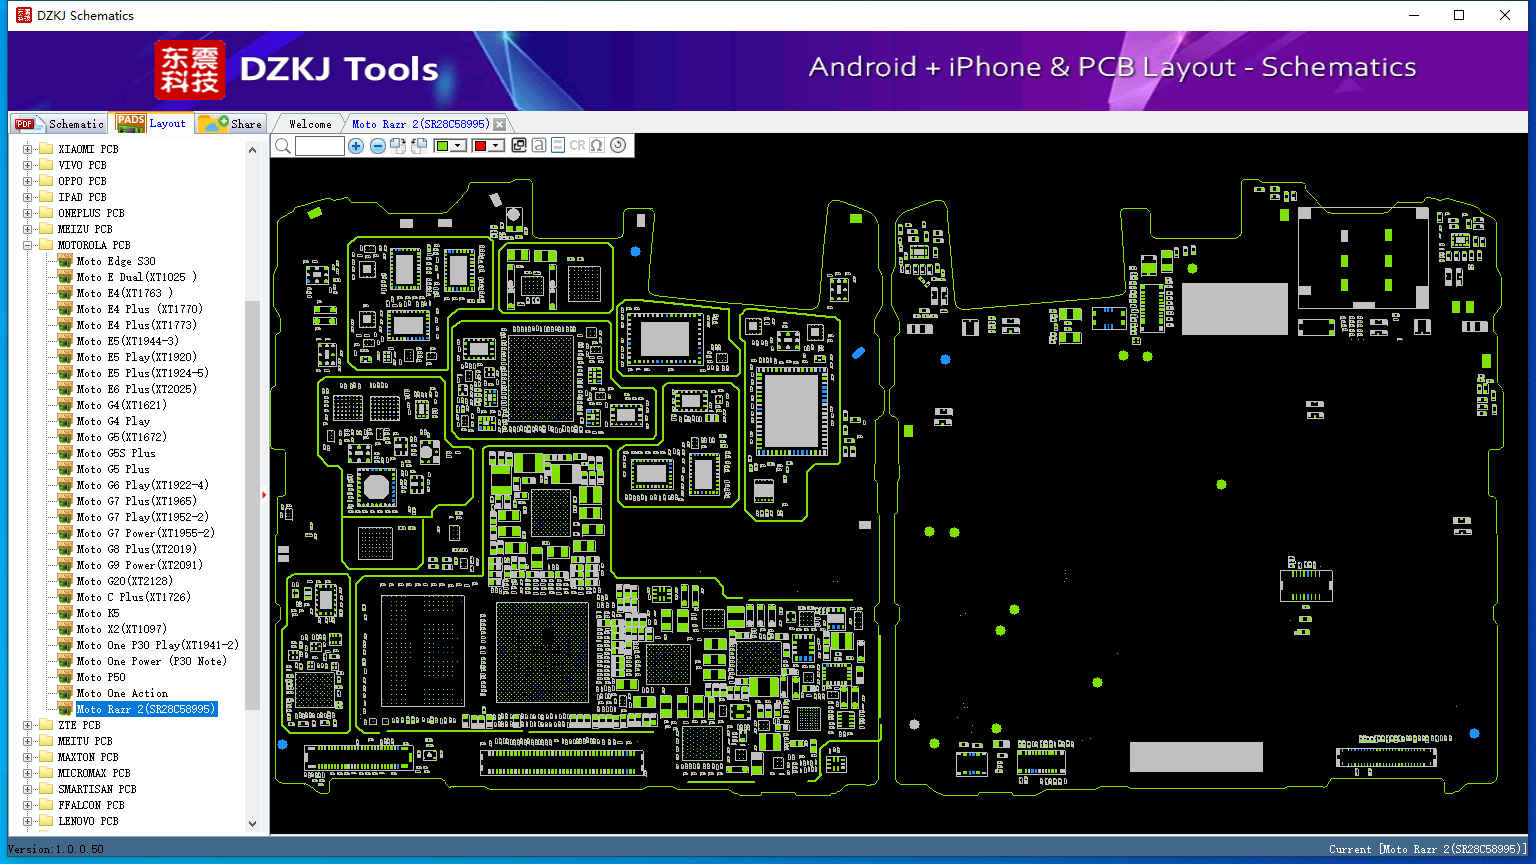Click the XIAOMI PCB folder icon
The image size is (1536, 864).
(45, 149)
